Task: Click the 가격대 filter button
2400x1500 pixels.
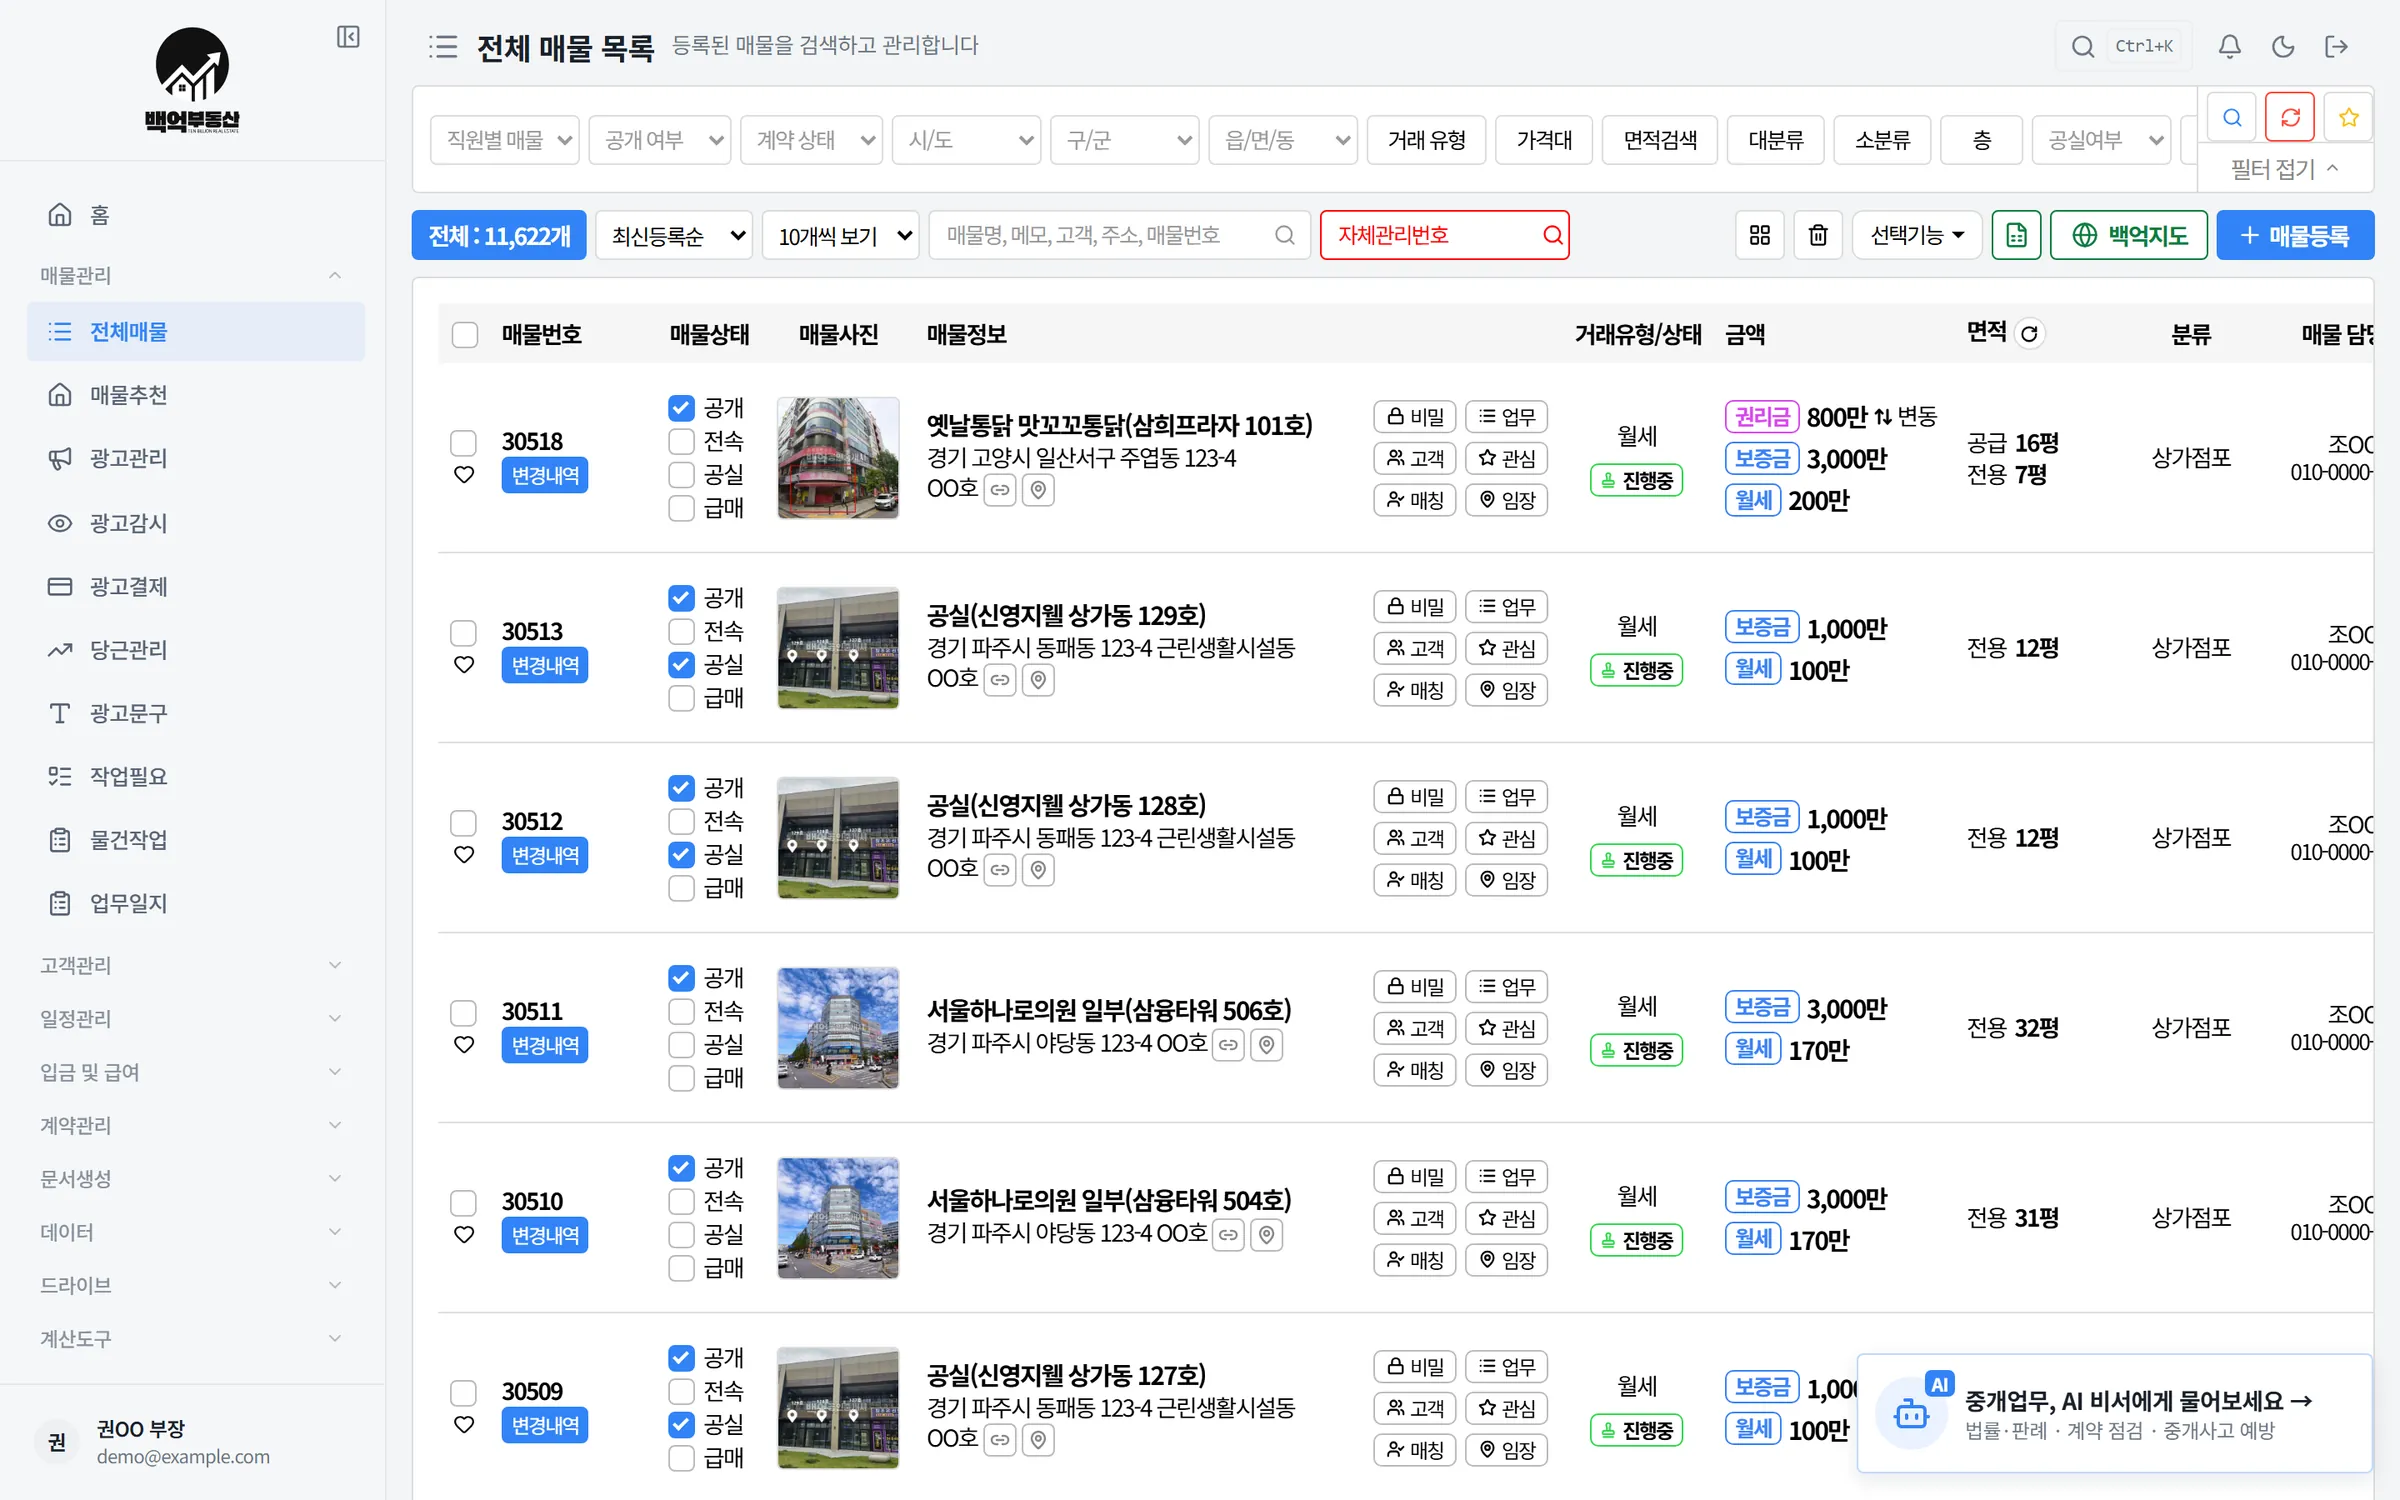Action: point(1544,140)
